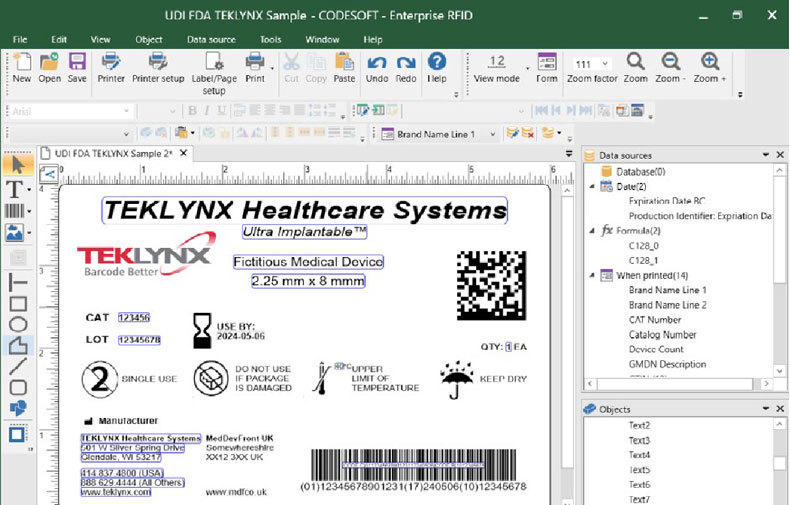The height and width of the screenshot is (505, 790).
Task: Open the Data source menu
Action: pyautogui.click(x=211, y=39)
